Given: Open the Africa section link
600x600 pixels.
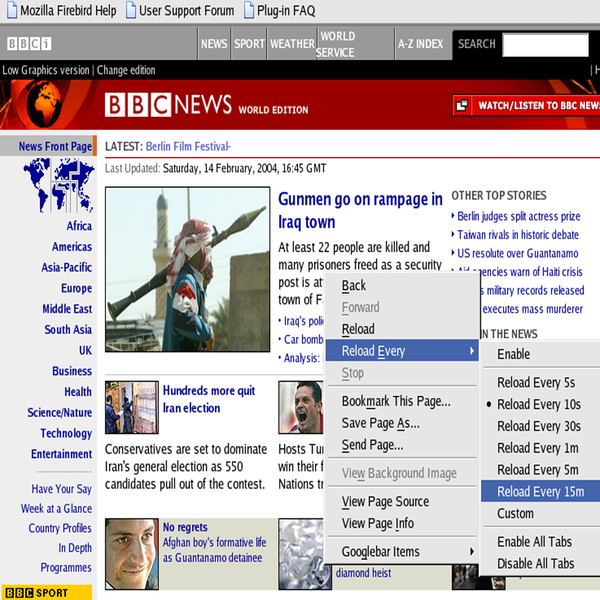Looking at the screenshot, I should tap(79, 226).
